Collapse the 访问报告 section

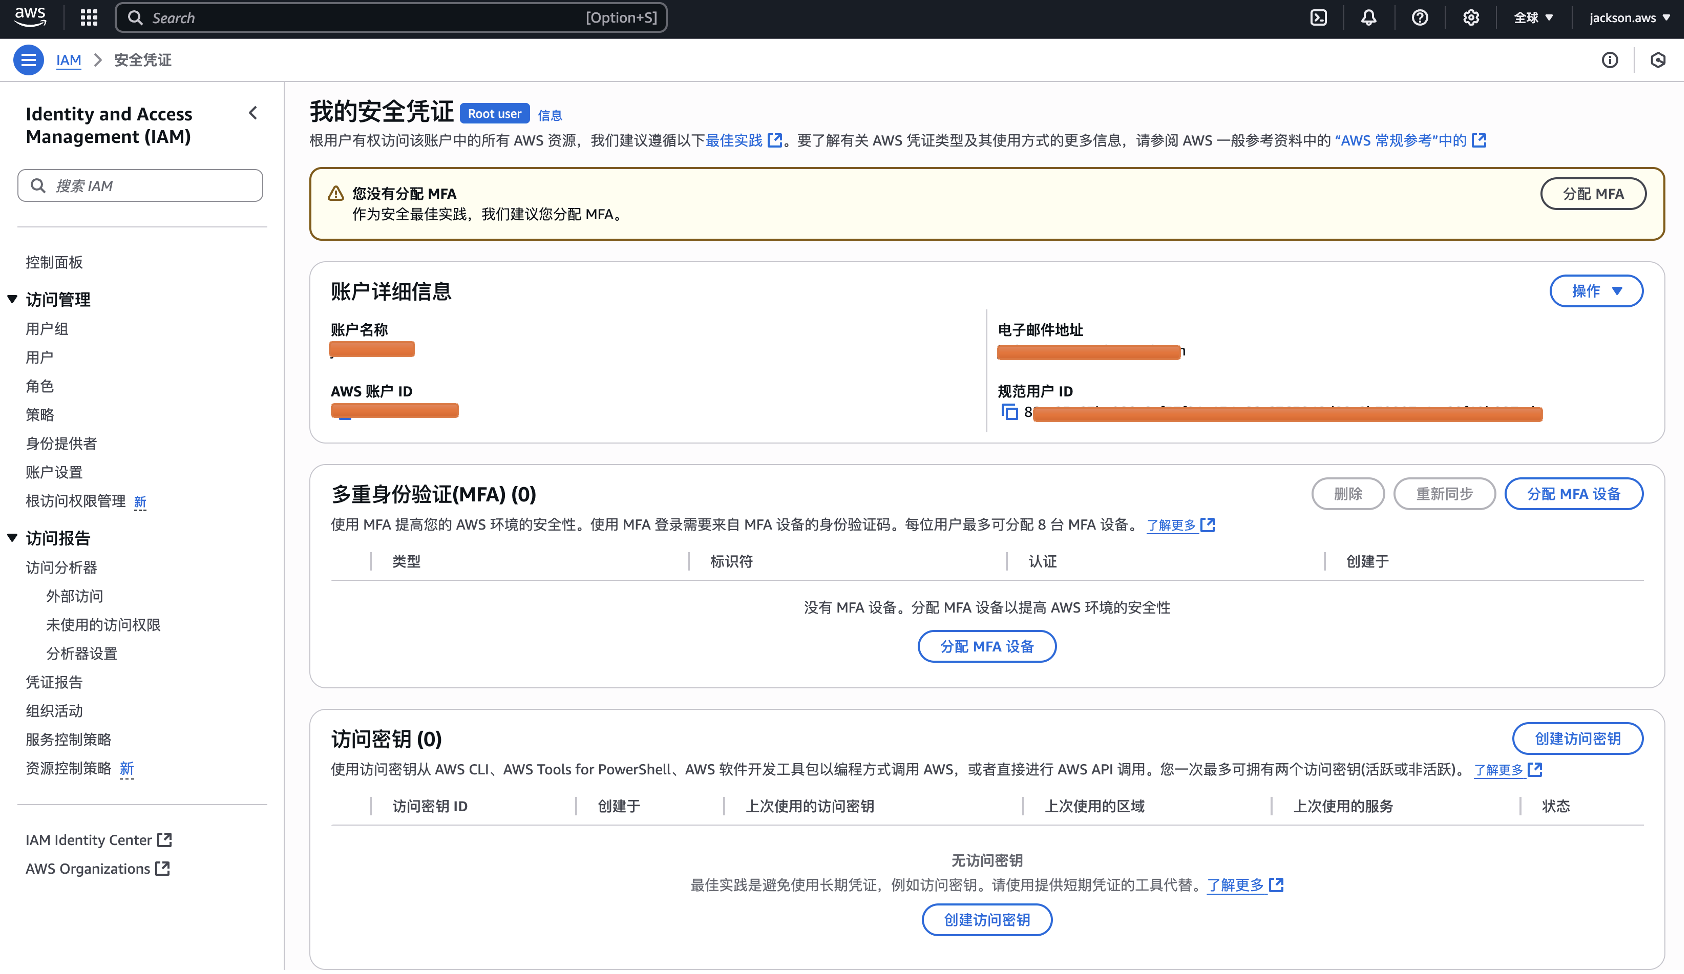(x=12, y=538)
